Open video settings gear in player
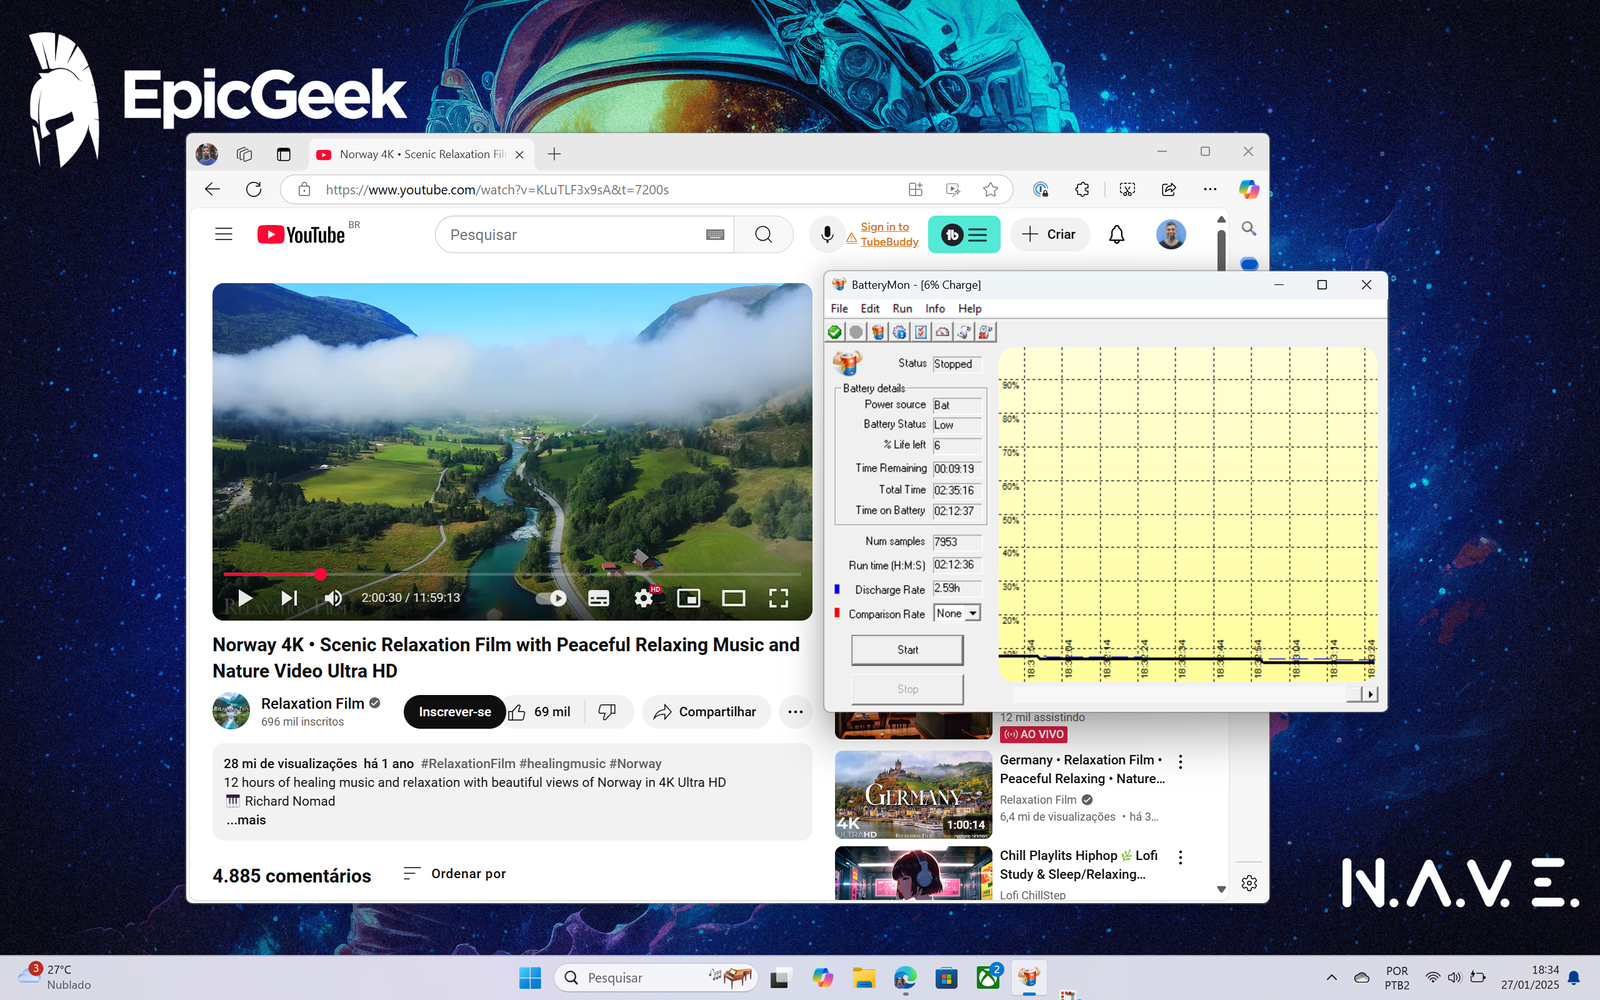 644,598
